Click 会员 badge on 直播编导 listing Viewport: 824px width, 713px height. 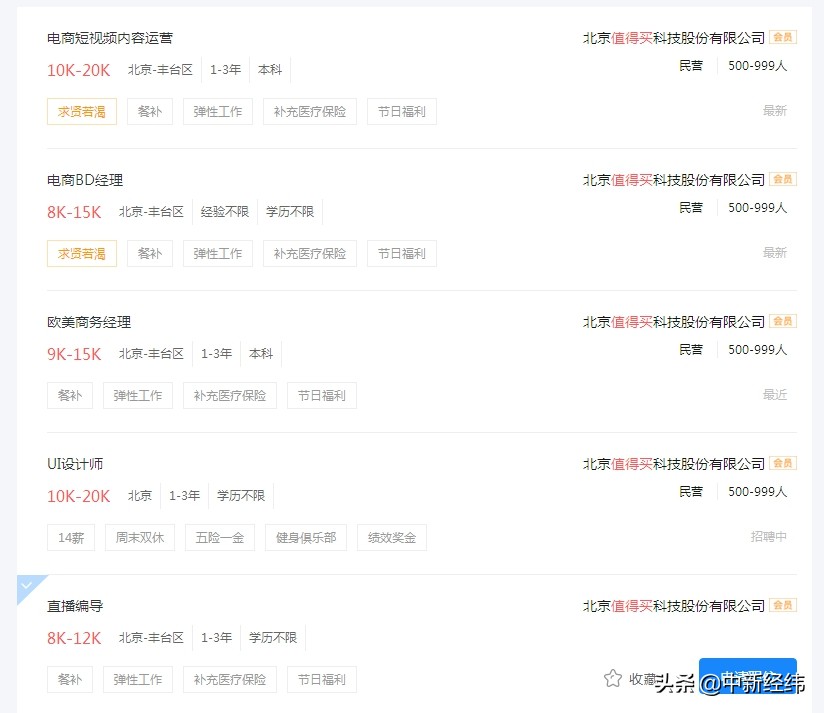click(x=782, y=605)
